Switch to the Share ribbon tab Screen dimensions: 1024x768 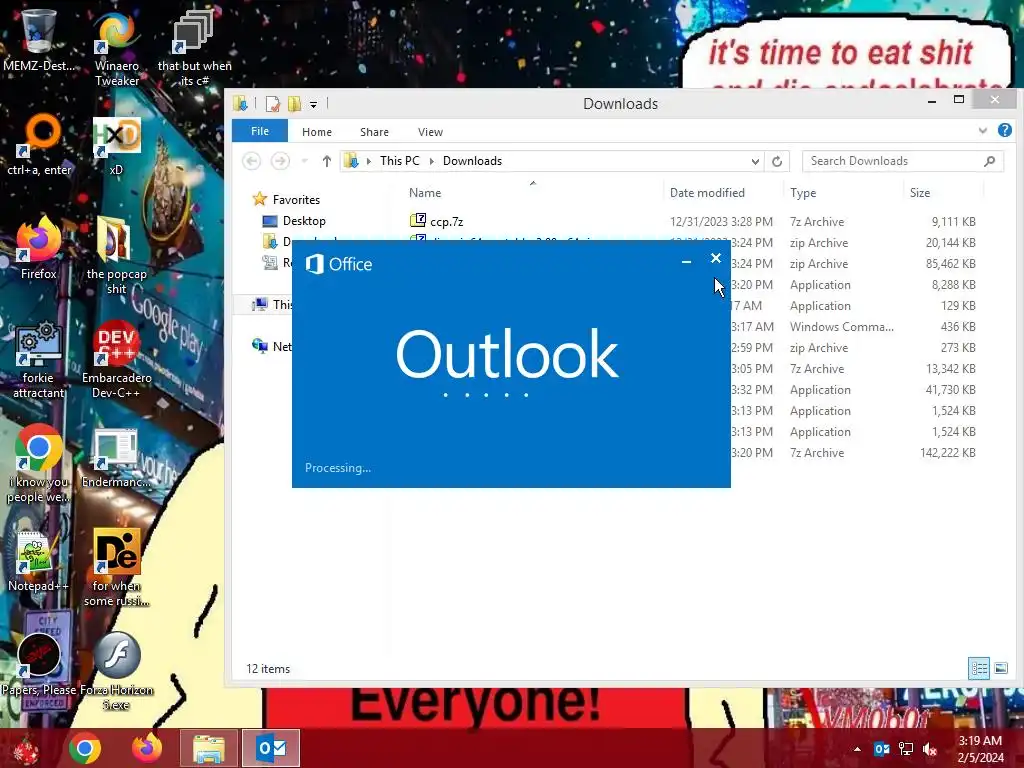point(374,132)
